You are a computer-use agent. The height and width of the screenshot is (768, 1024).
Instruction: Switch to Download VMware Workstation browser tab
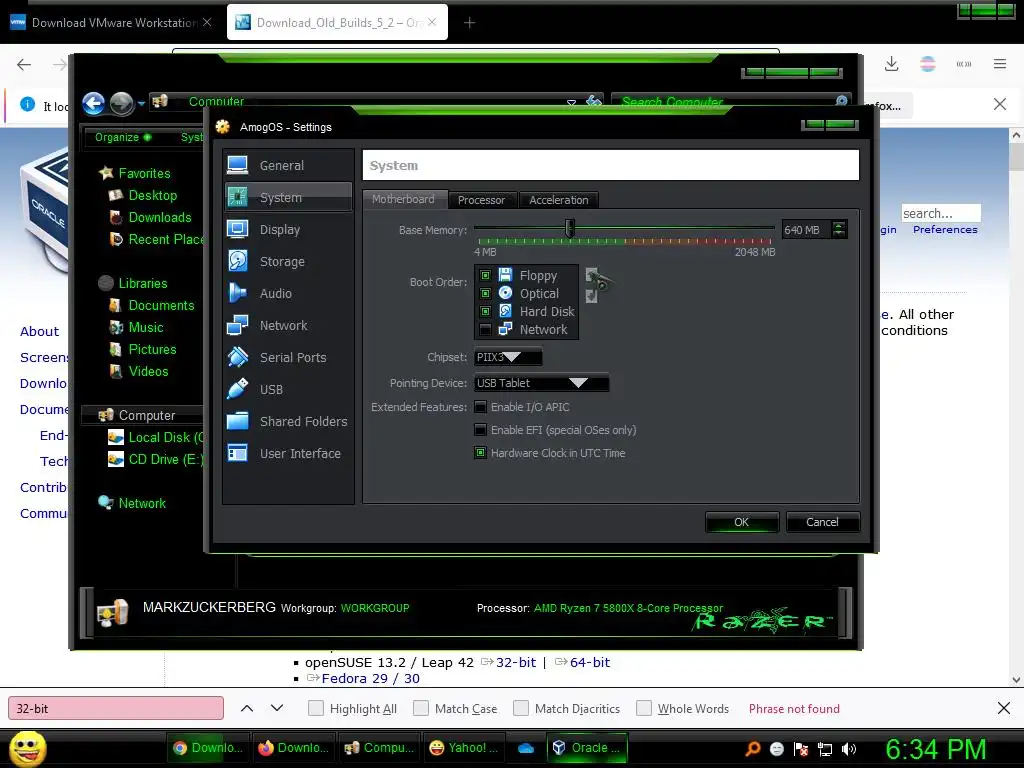111,22
